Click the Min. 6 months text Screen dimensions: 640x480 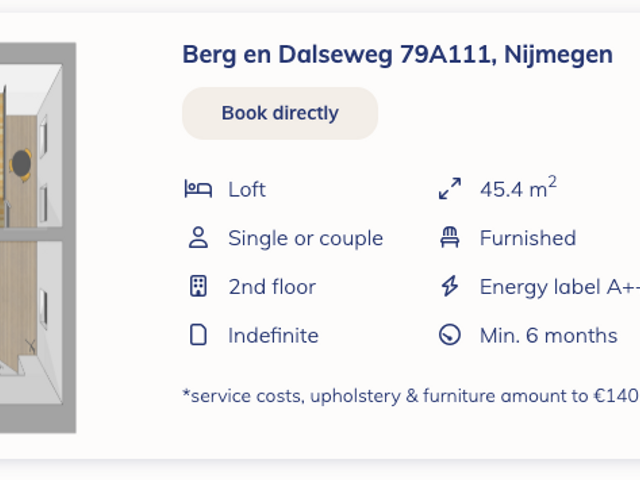pyautogui.click(x=548, y=335)
